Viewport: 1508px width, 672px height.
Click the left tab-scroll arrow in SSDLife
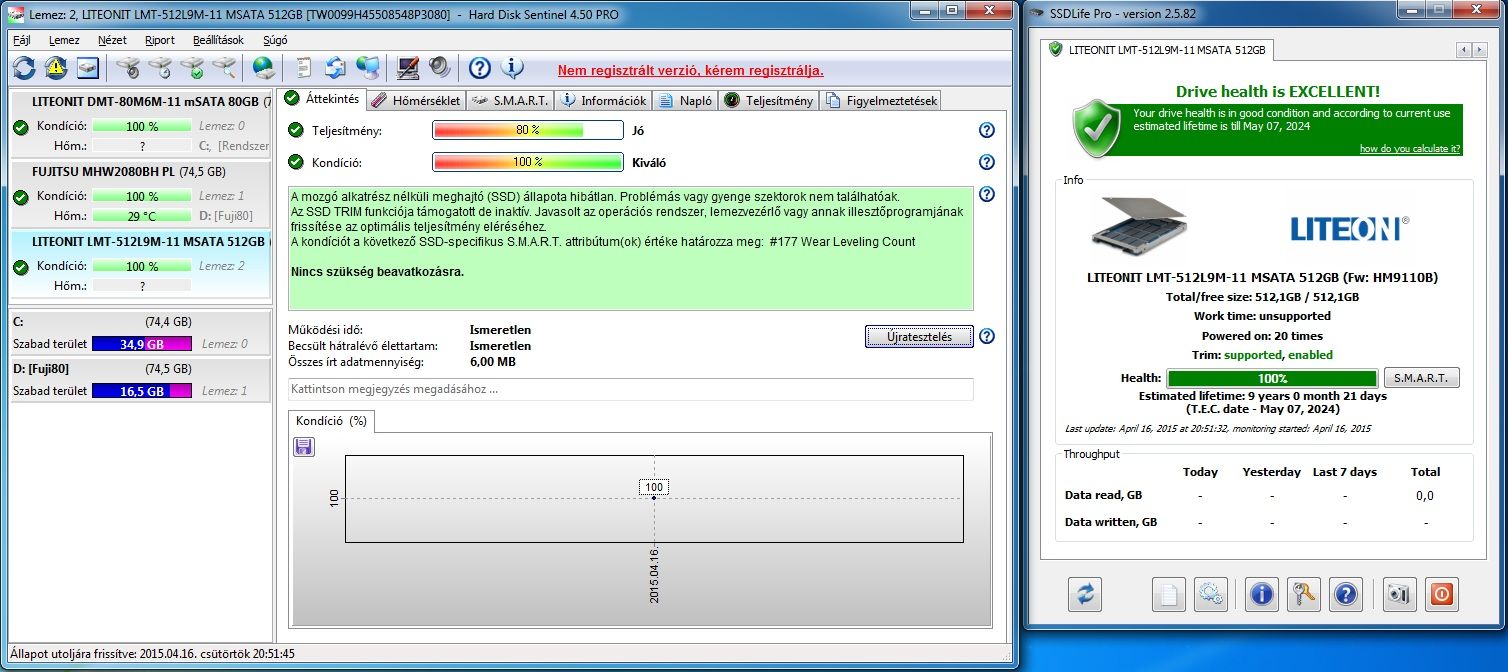click(1463, 49)
